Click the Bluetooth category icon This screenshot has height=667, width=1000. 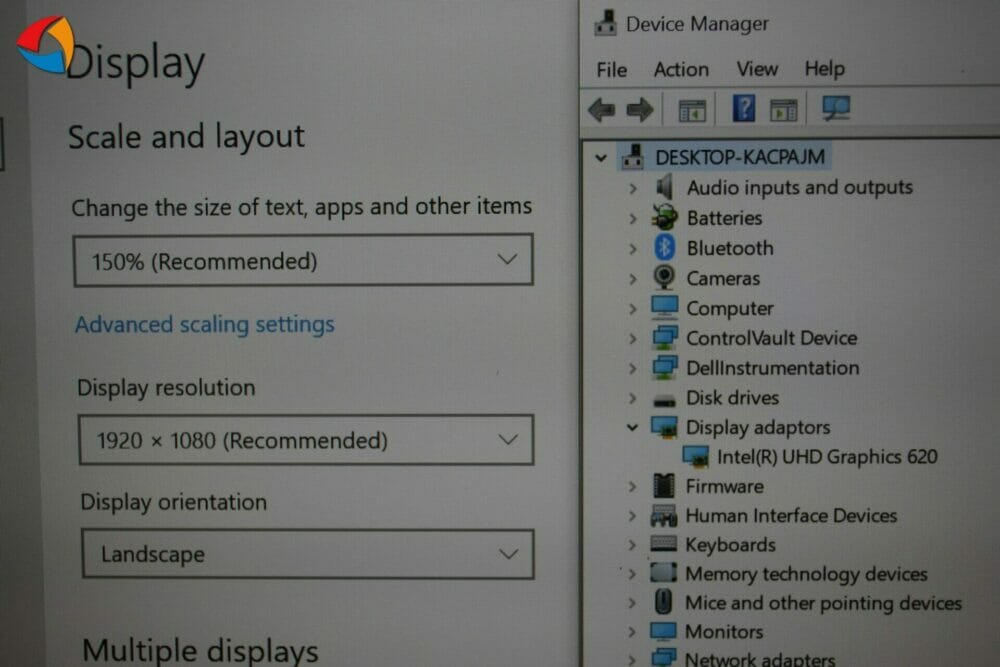click(x=665, y=247)
